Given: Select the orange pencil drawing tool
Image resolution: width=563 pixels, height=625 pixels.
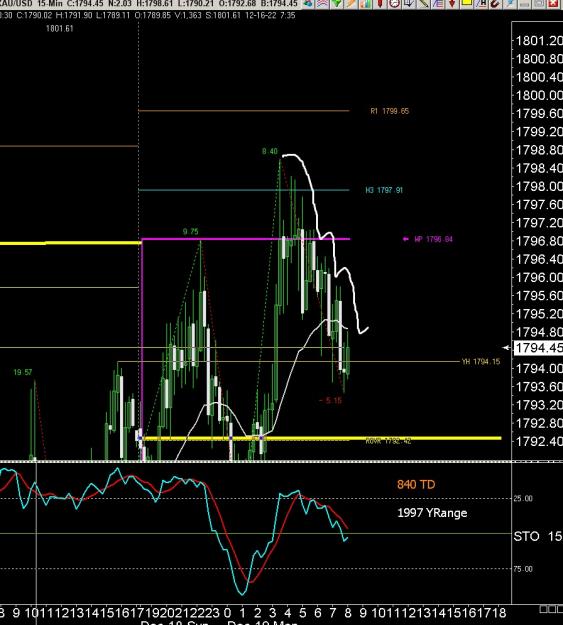Looking at the screenshot, I should [351, 4].
